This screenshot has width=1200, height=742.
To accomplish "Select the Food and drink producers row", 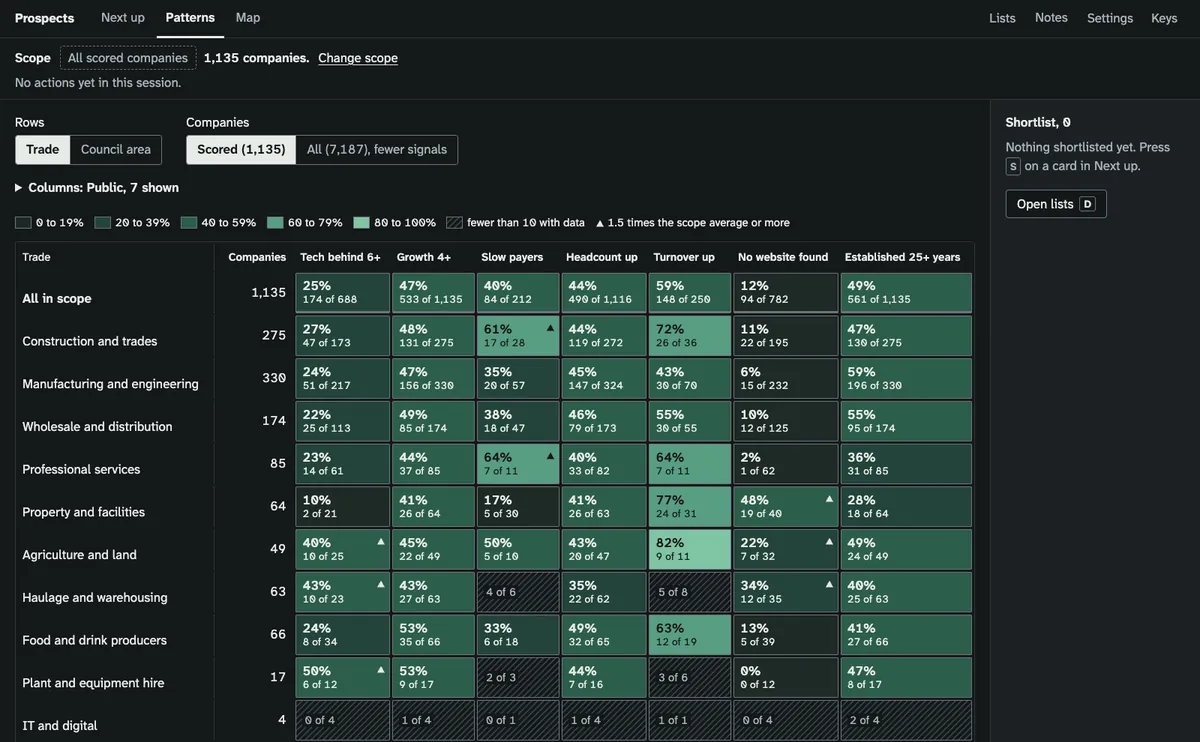I will [x=94, y=640].
